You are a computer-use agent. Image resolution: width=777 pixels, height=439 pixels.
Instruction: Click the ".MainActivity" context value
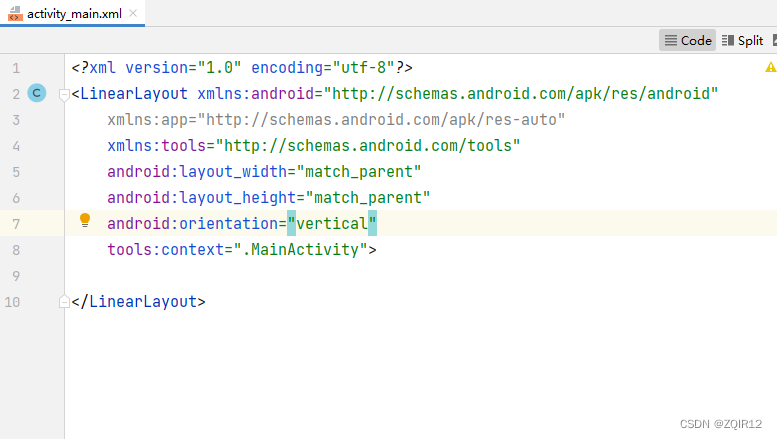300,249
